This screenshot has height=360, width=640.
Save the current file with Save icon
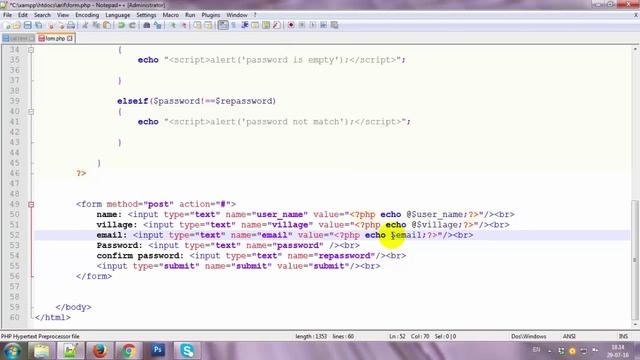pos(27,25)
